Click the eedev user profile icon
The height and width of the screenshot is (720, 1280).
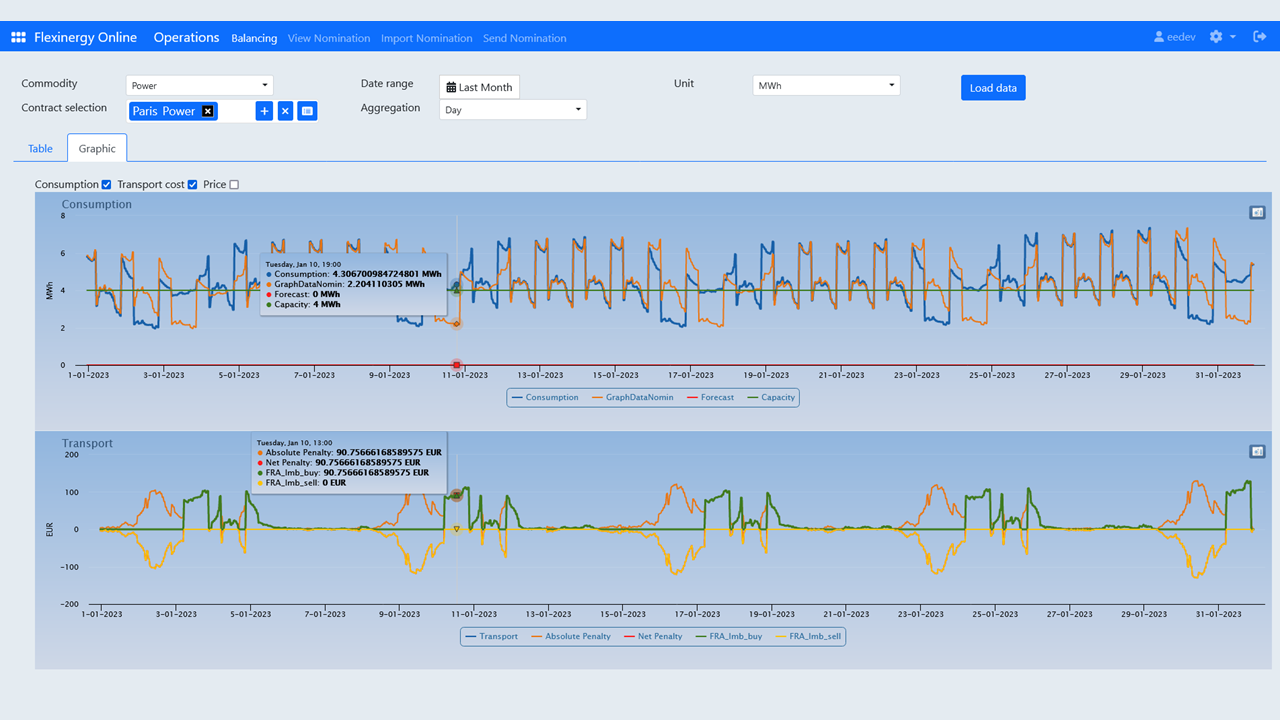pos(1159,37)
